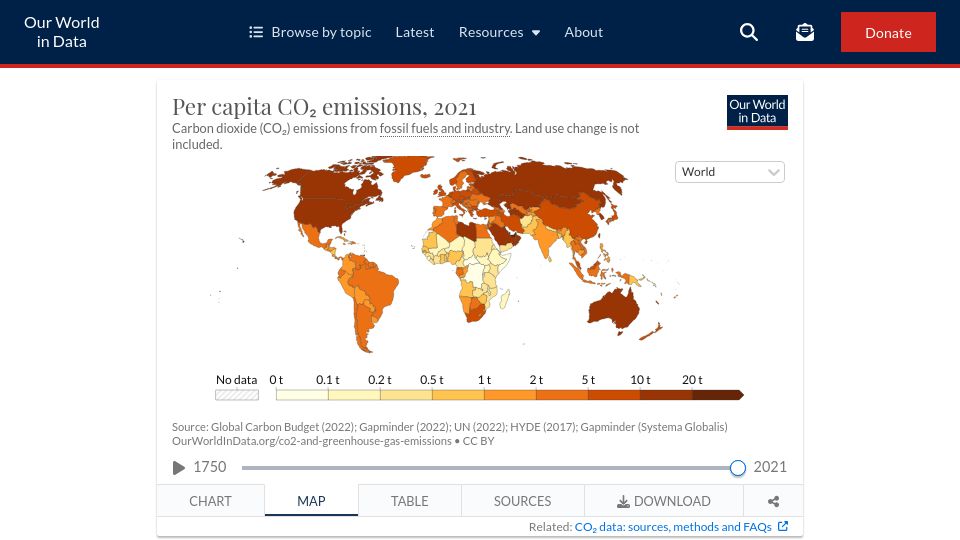The height and width of the screenshot is (540, 960).
Task: Click the 1750 start year label
Action: pyautogui.click(x=210, y=467)
